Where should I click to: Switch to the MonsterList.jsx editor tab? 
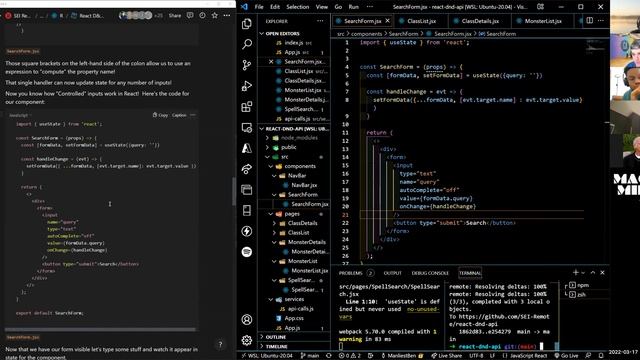(x=543, y=21)
